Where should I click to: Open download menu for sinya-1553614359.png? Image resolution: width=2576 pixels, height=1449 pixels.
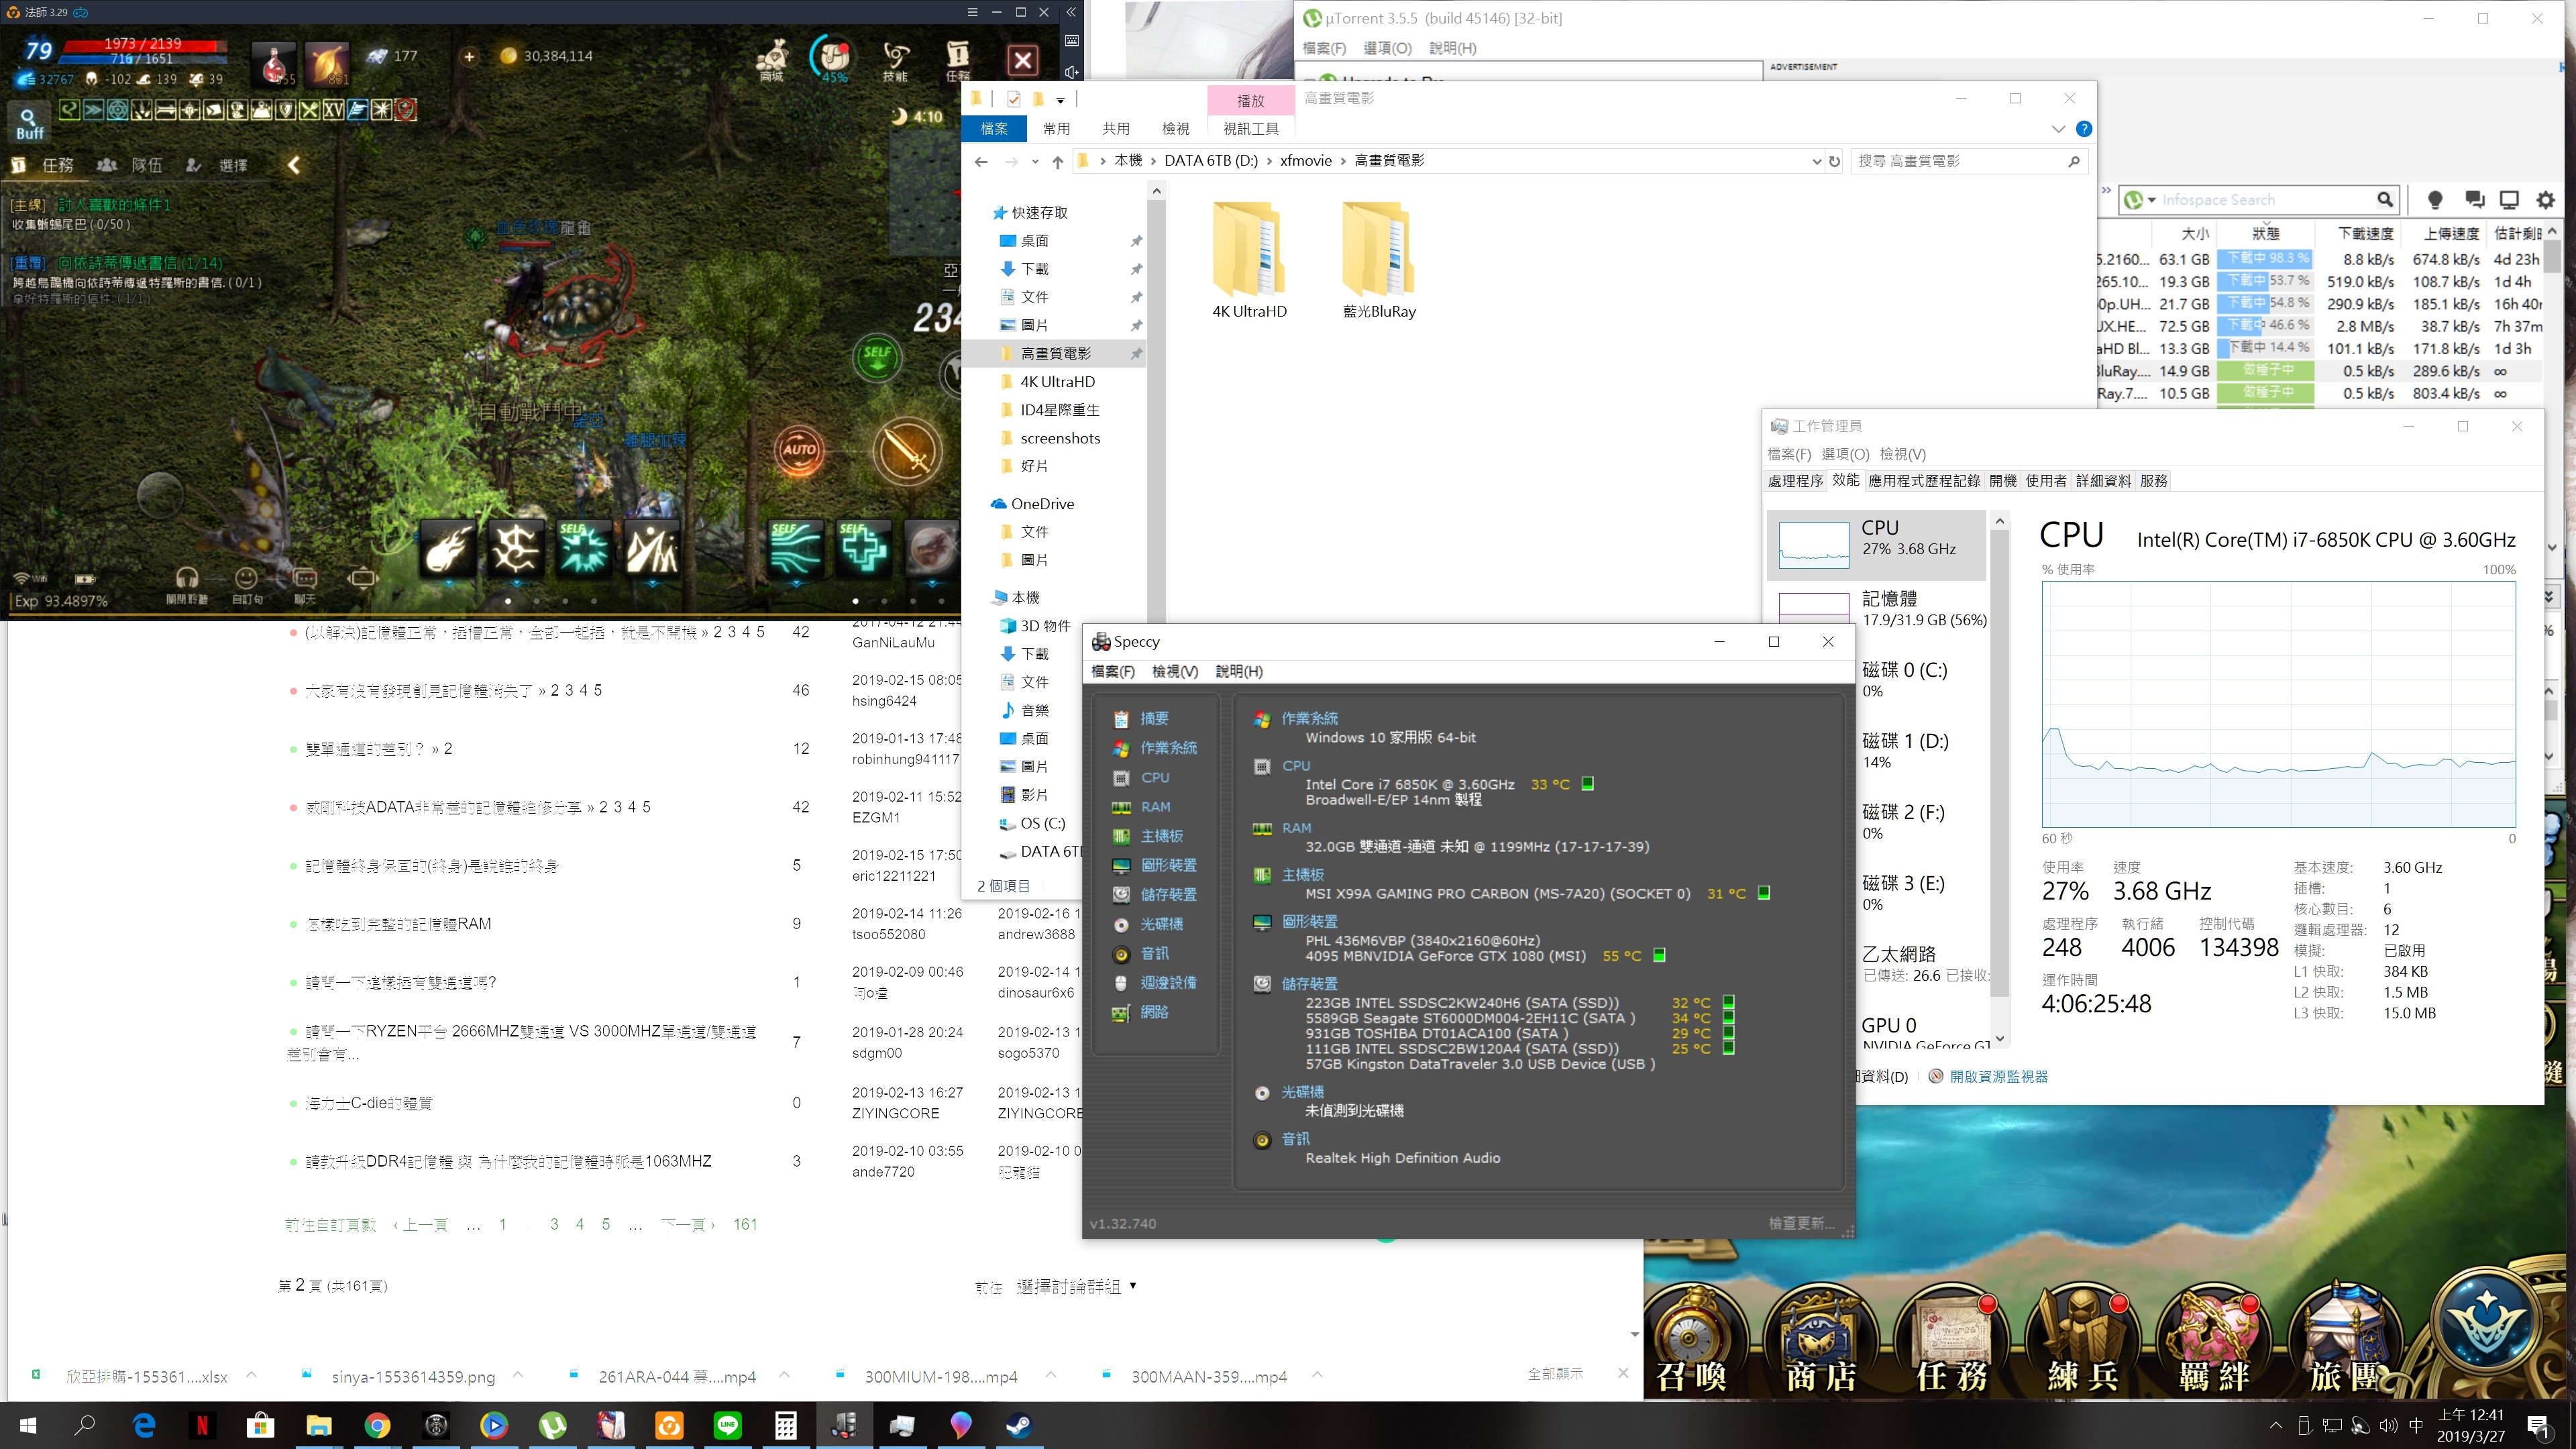pyautogui.click(x=518, y=1375)
